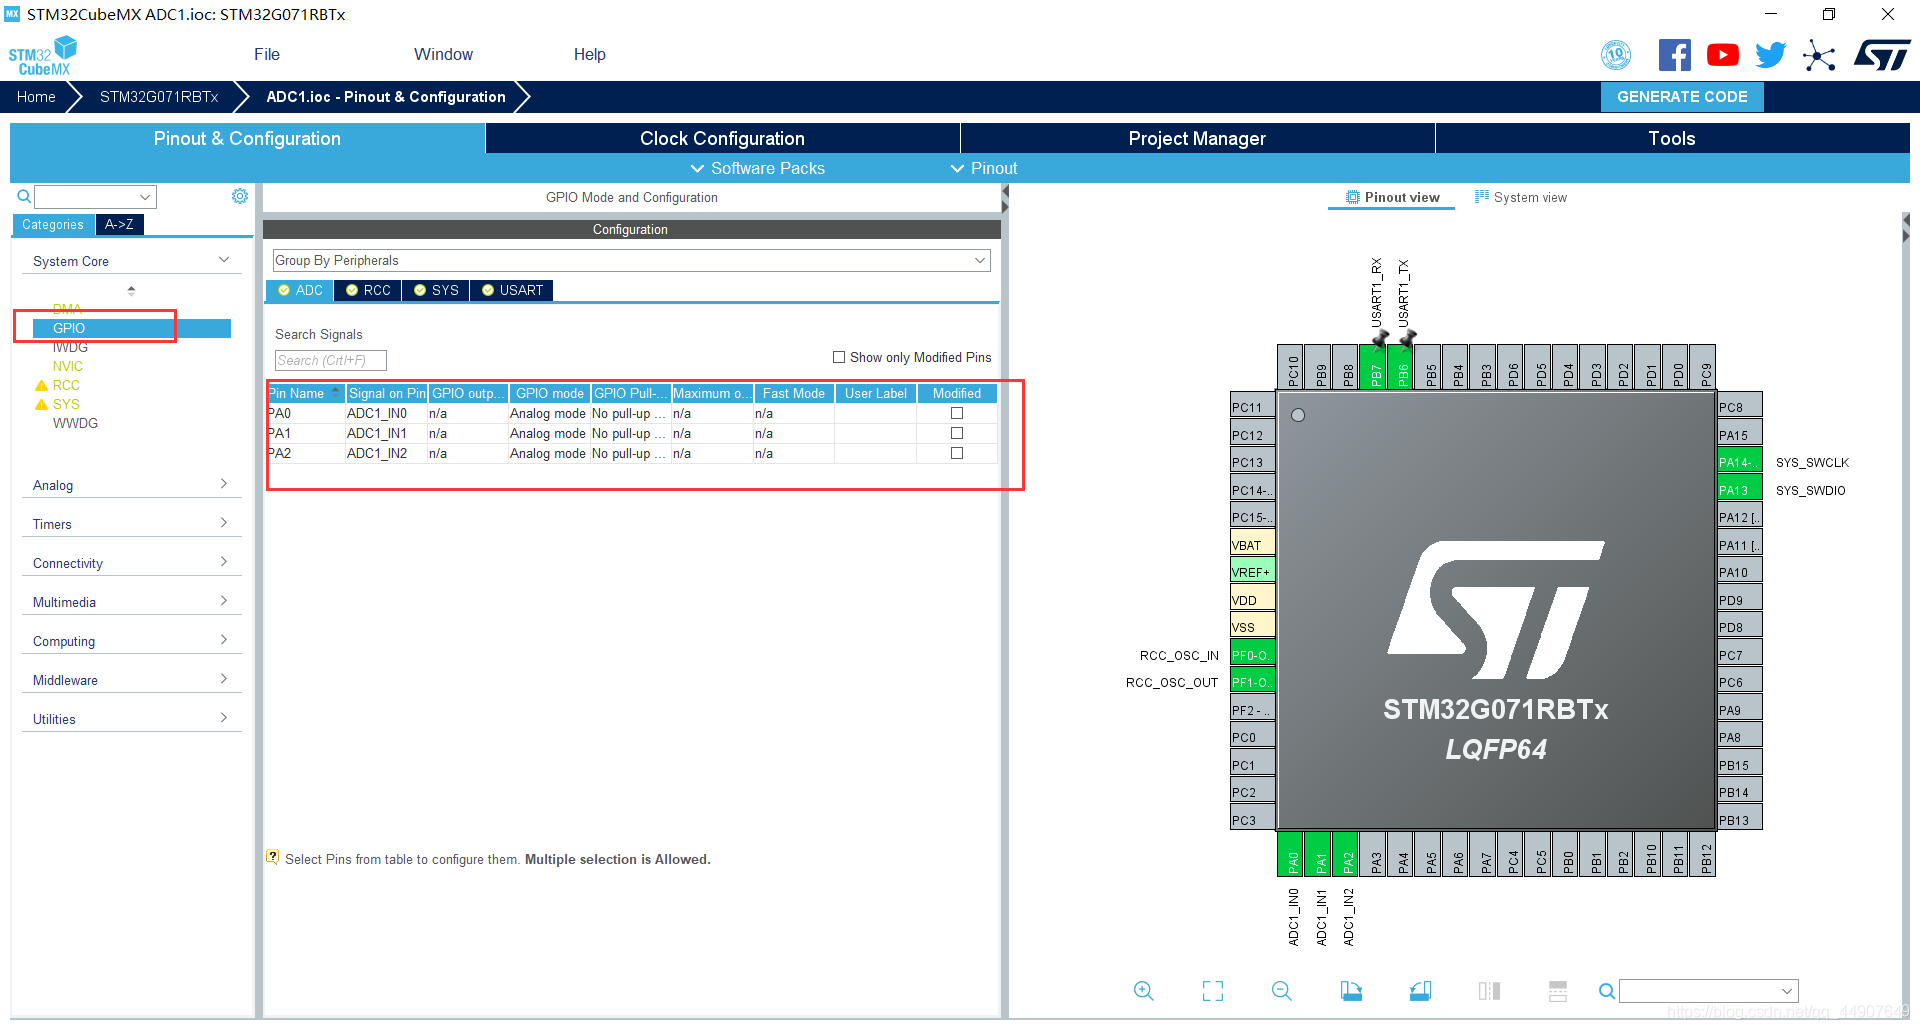Select WWDG in System Core list

75,423
